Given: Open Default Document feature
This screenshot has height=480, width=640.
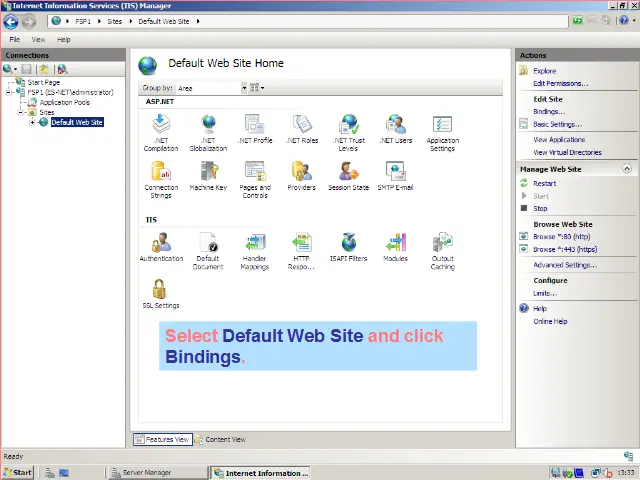Looking at the screenshot, I should pos(208,251).
